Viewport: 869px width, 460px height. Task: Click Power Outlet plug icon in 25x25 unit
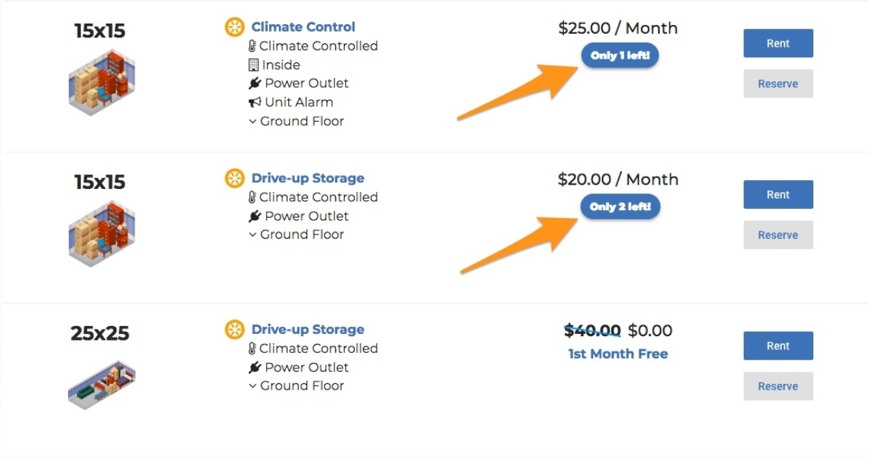click(x=254, y=367)
